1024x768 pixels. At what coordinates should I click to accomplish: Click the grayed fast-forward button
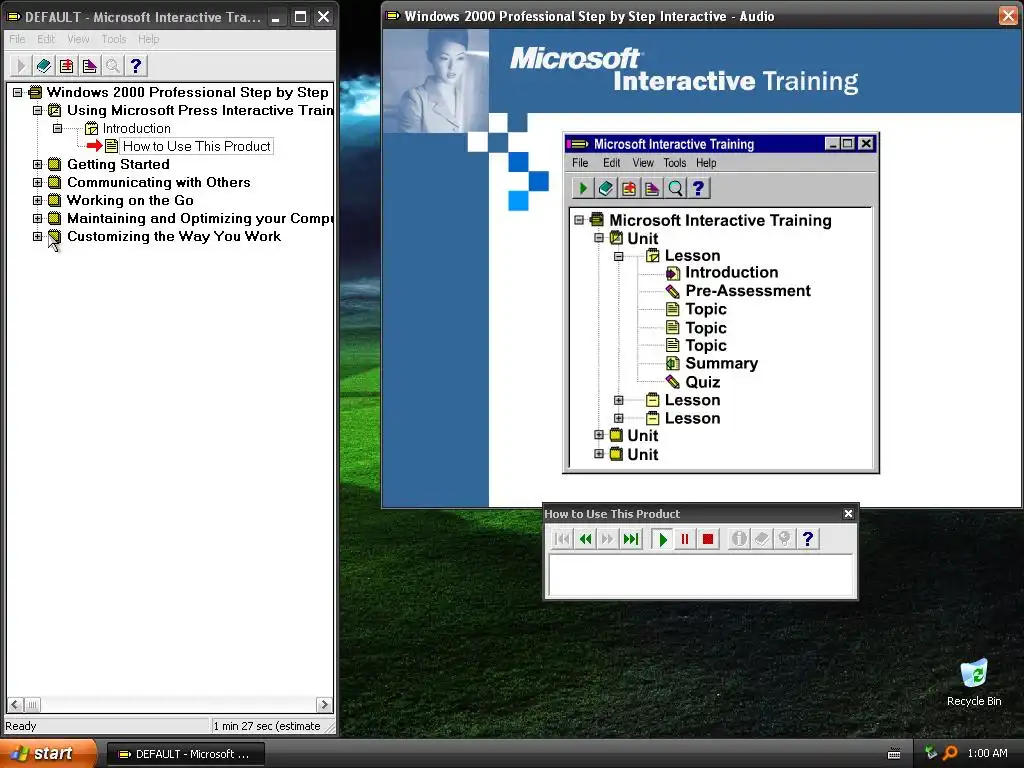(x=608, y=539)
